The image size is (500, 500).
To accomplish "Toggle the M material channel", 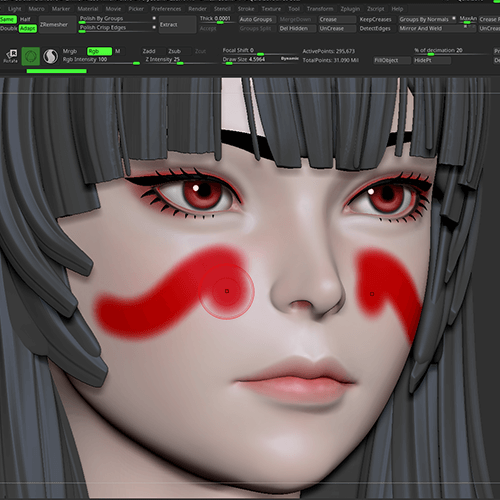I will pos(118,51).
